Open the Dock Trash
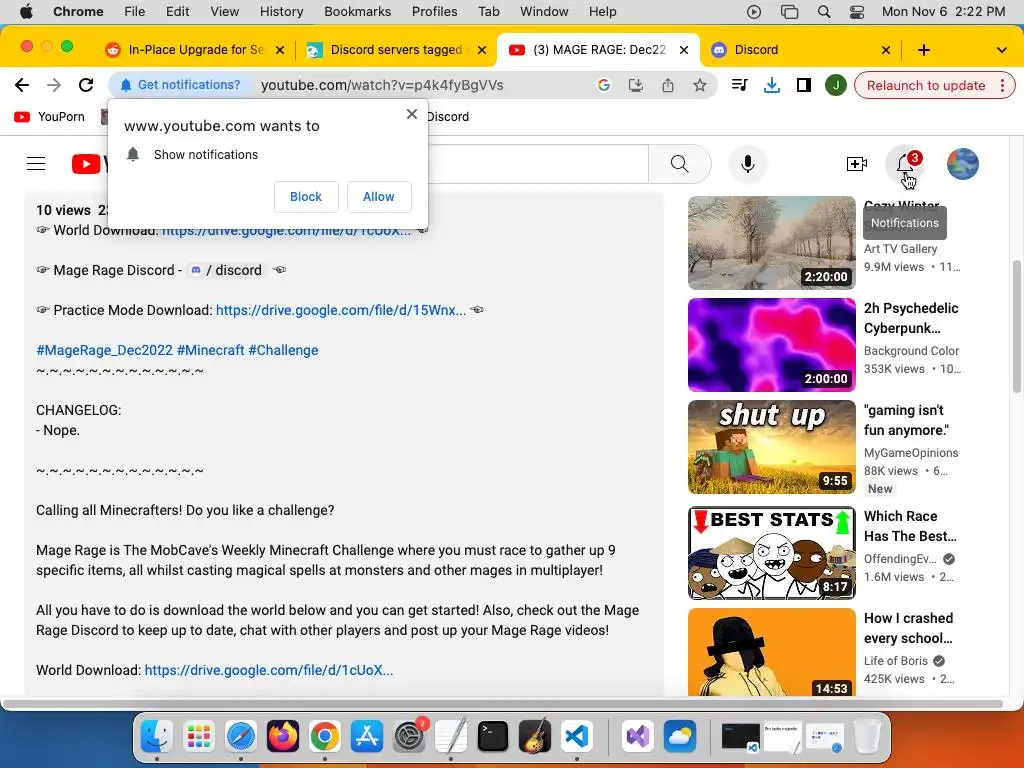Image resolution: width=1024 pixels, height=768 pixels. coord(867,737)
